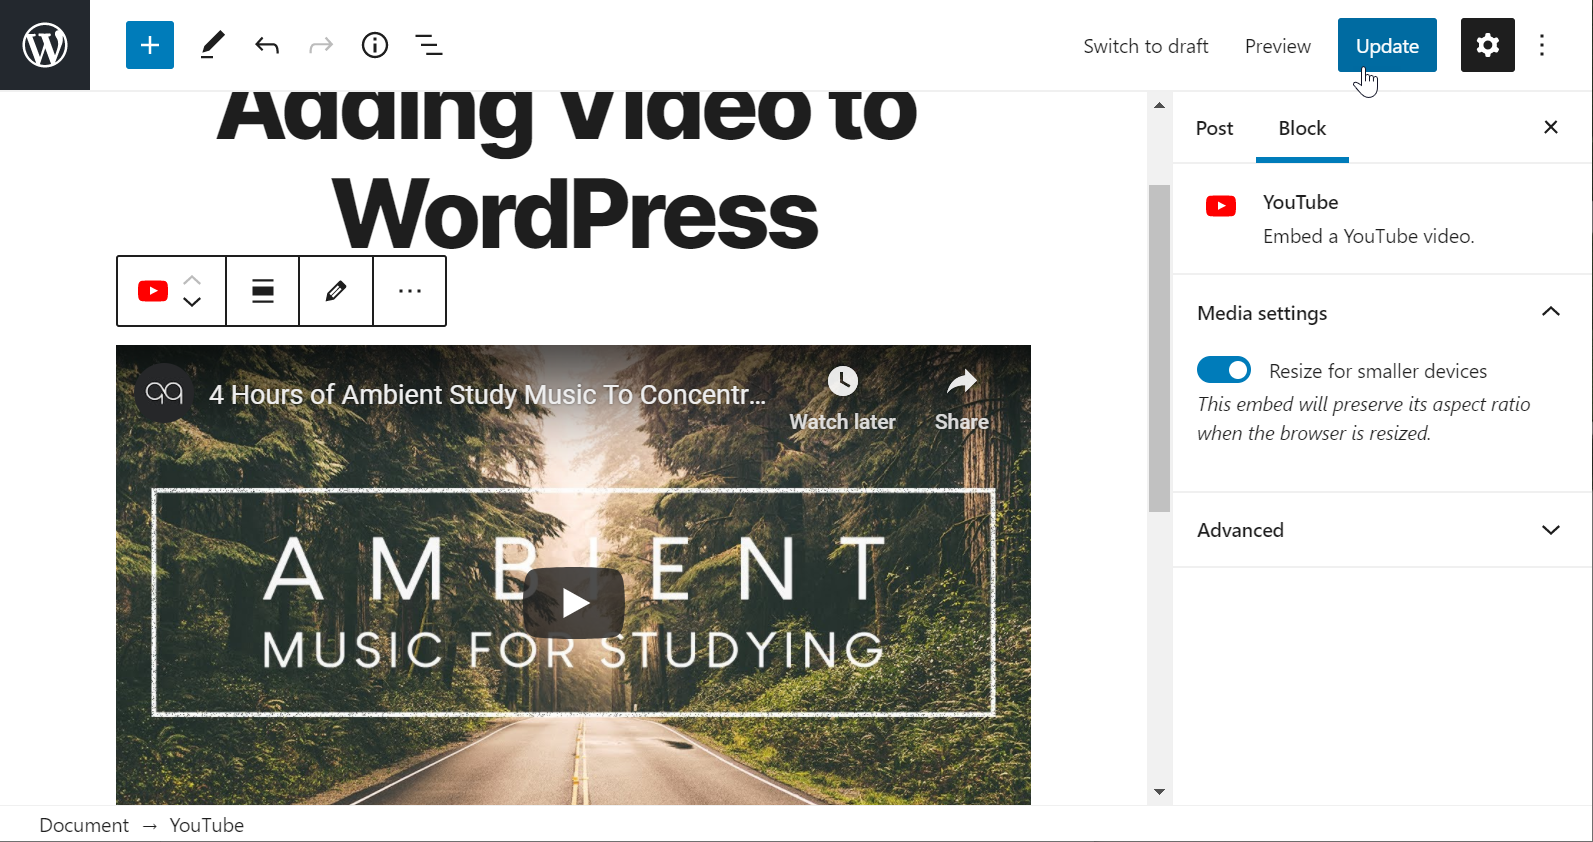Open the video title link

(488, 395)
